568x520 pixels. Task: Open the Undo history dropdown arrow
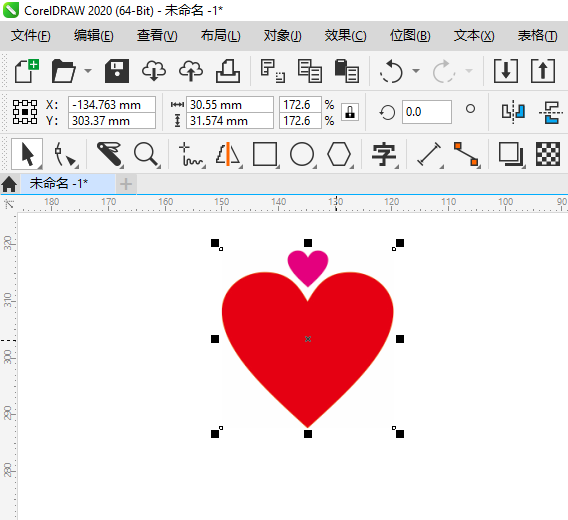(x=416, y=71)
